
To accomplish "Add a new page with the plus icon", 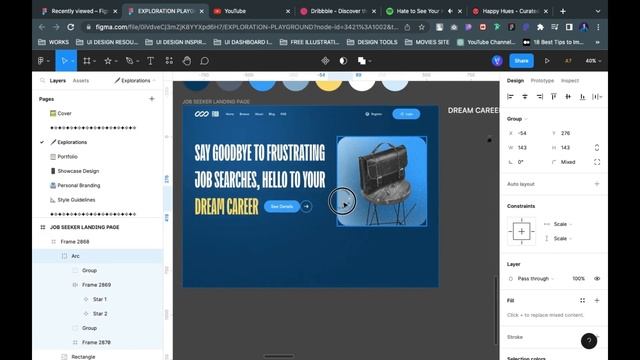I will (x=152, y=99).
